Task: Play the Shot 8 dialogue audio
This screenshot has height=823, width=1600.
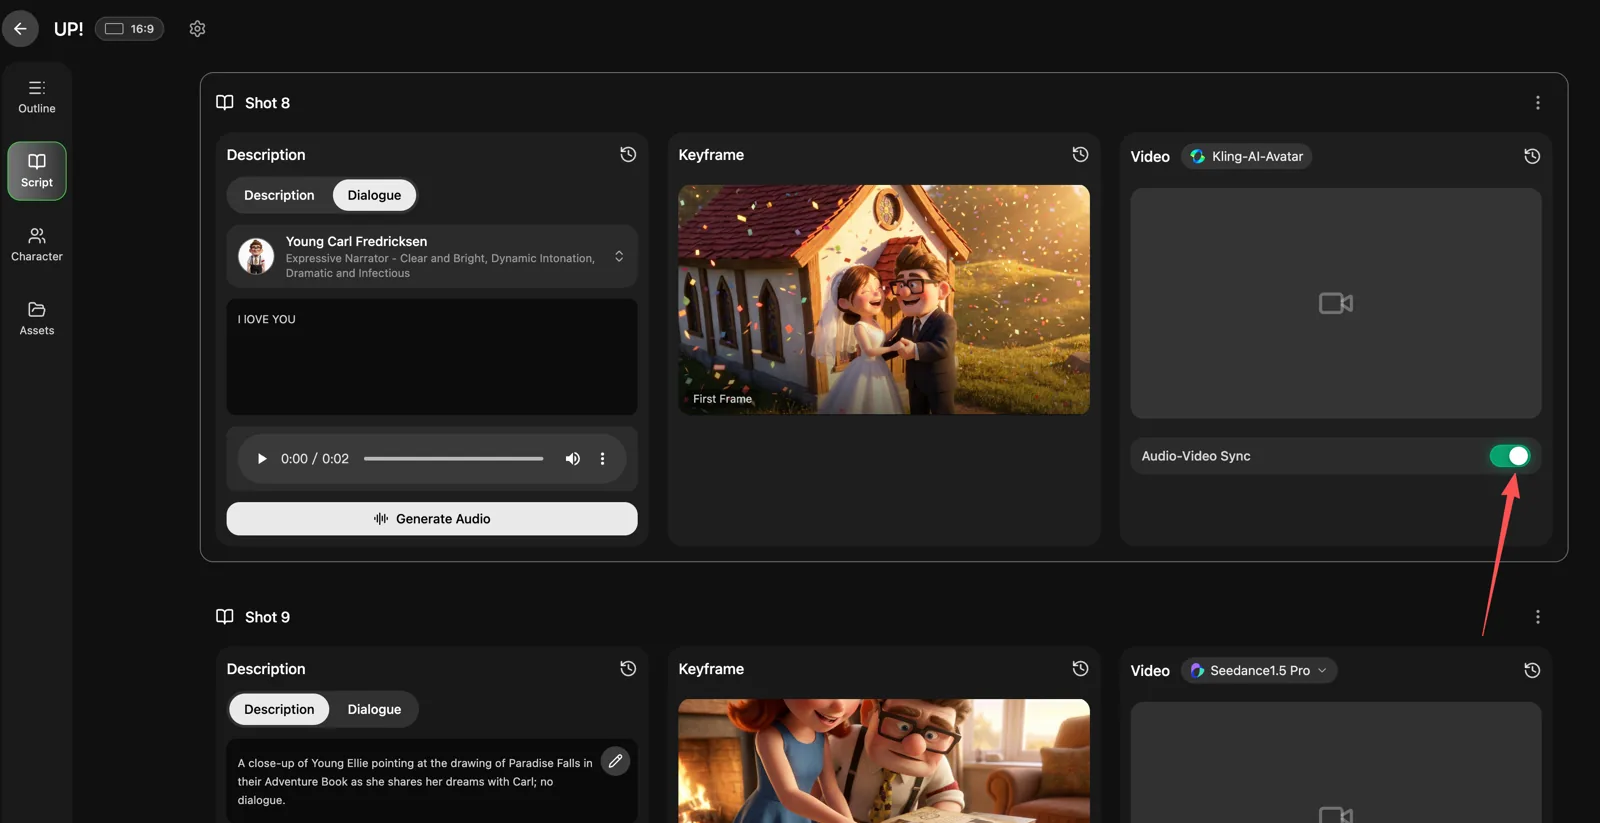Action: pyautogui.click(x=262, y=459)
